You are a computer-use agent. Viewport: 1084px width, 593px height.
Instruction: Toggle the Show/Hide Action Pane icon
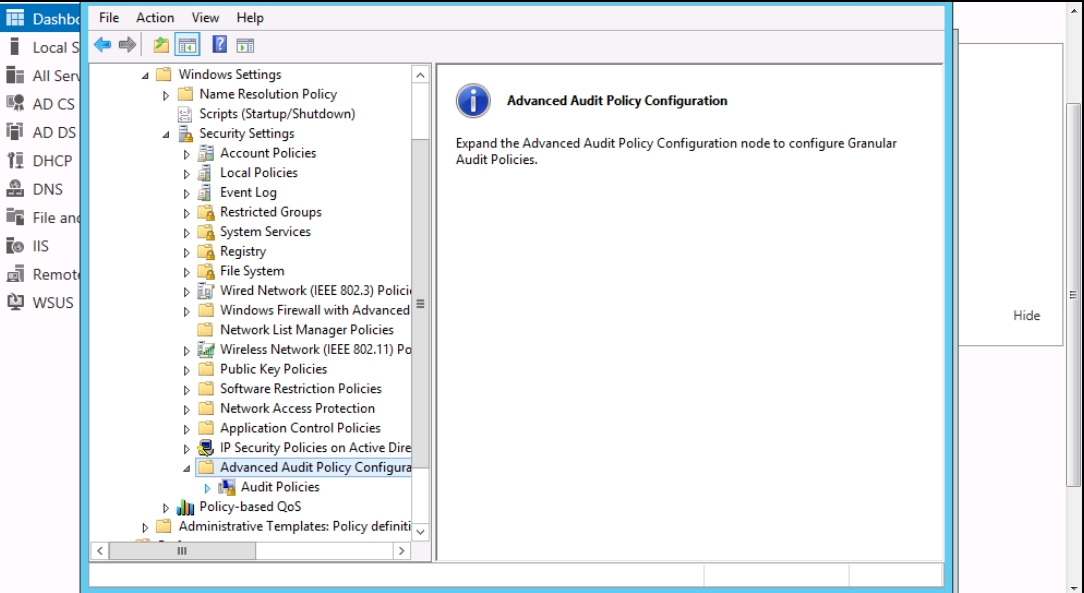[245, 45]
